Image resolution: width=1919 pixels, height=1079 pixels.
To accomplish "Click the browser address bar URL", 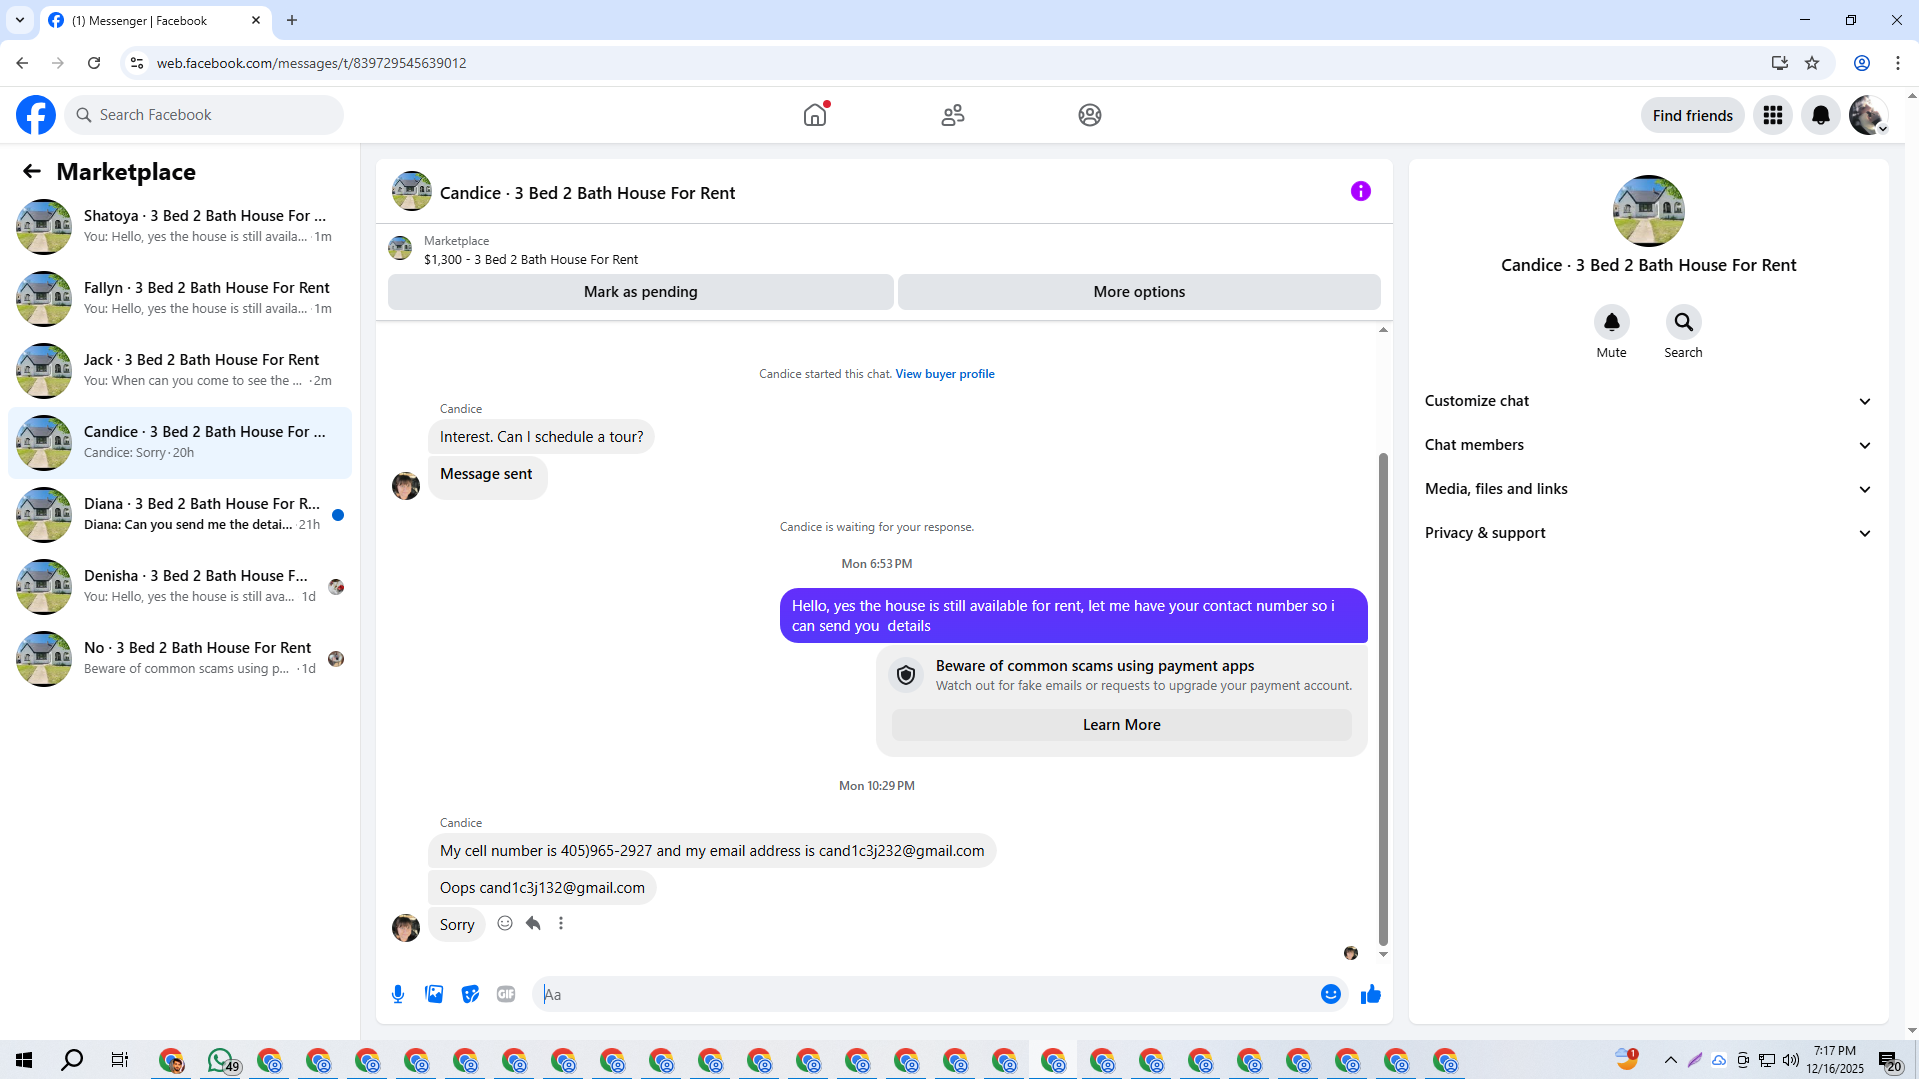I will coord(312,63).
